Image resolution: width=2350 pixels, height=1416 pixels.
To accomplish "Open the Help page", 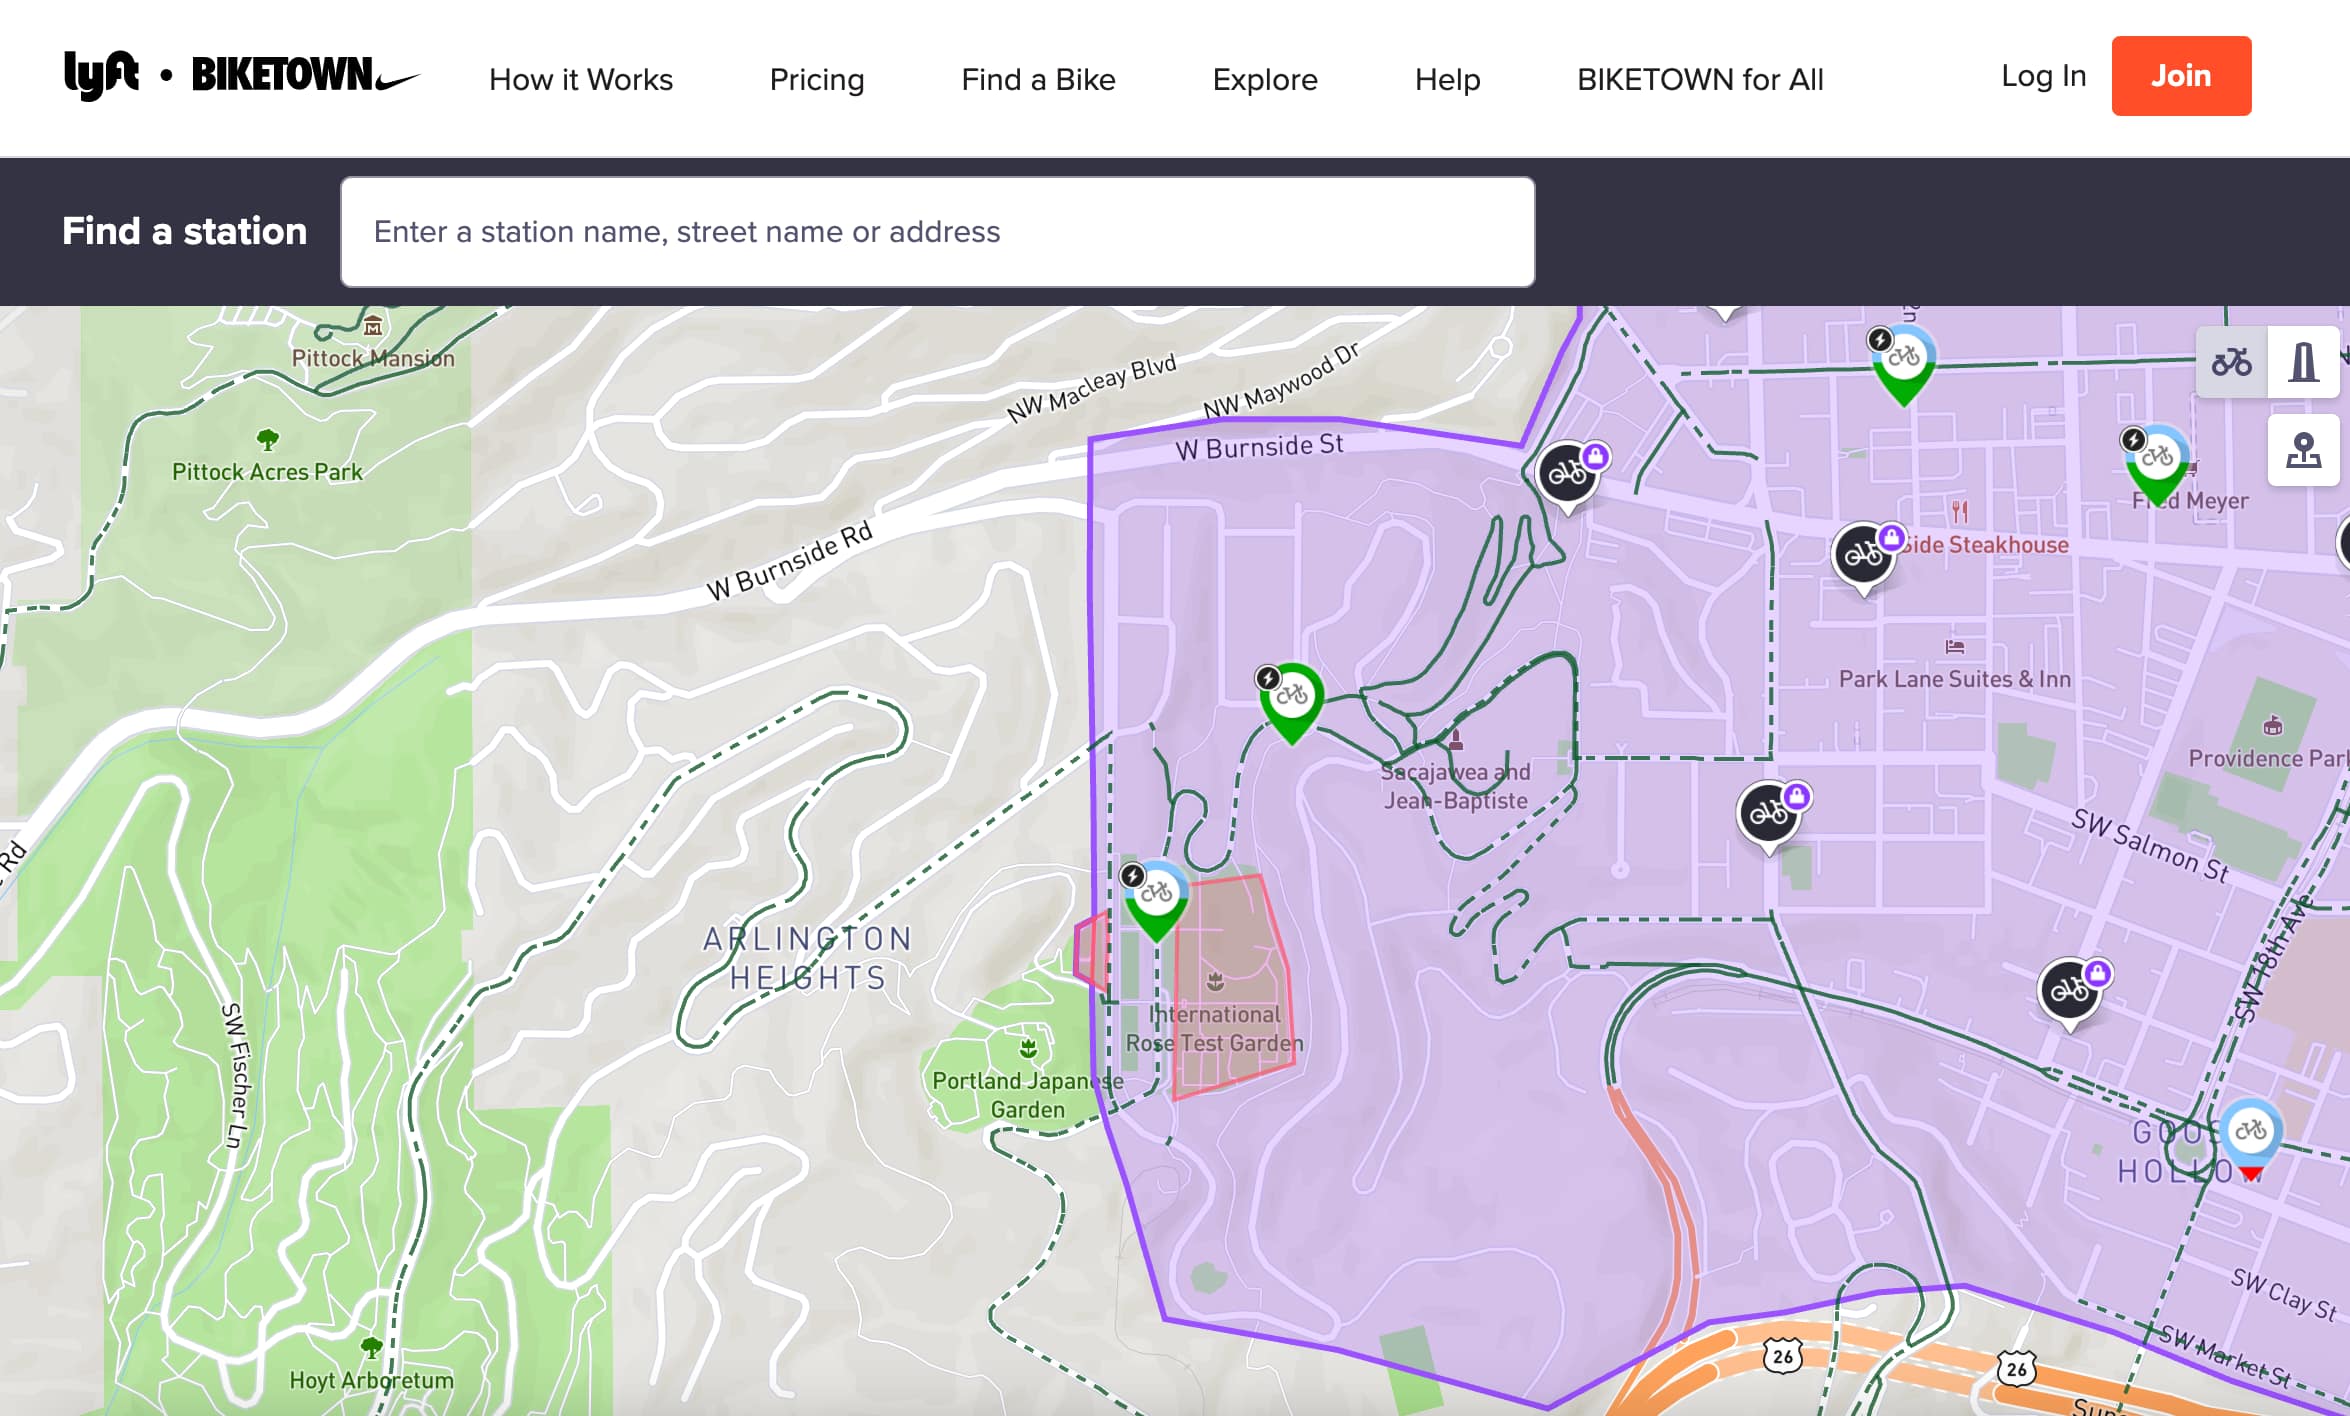I will [1446, 79].
